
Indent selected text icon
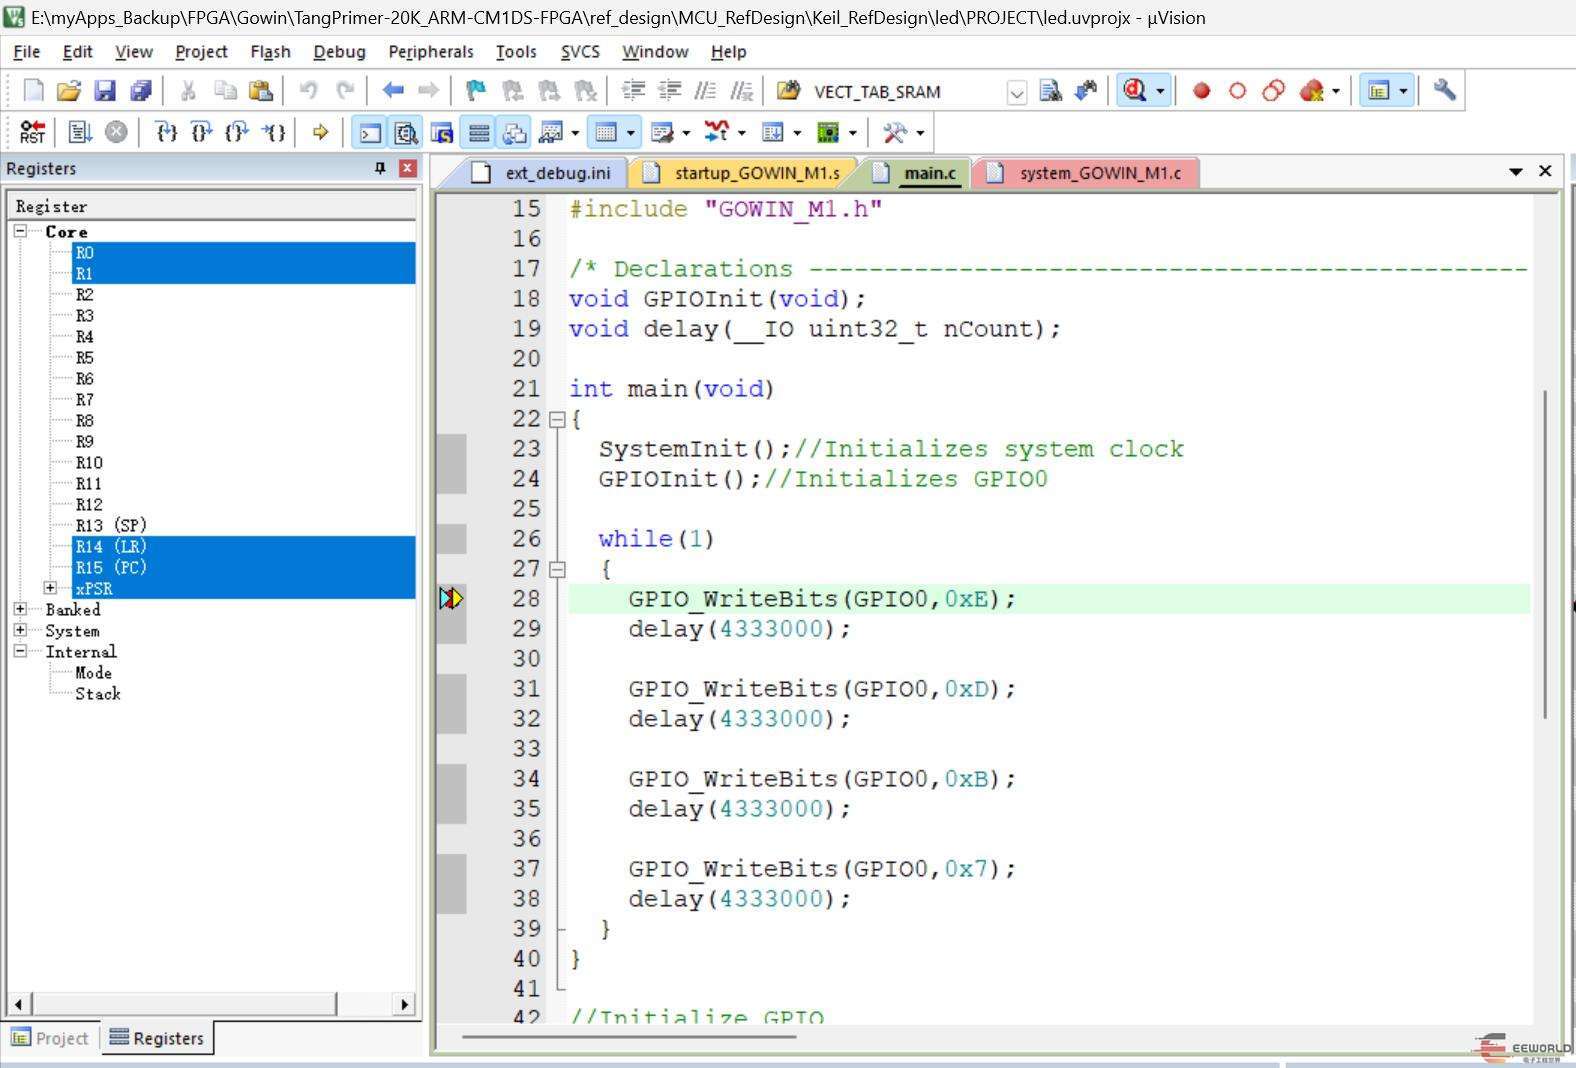633,91
